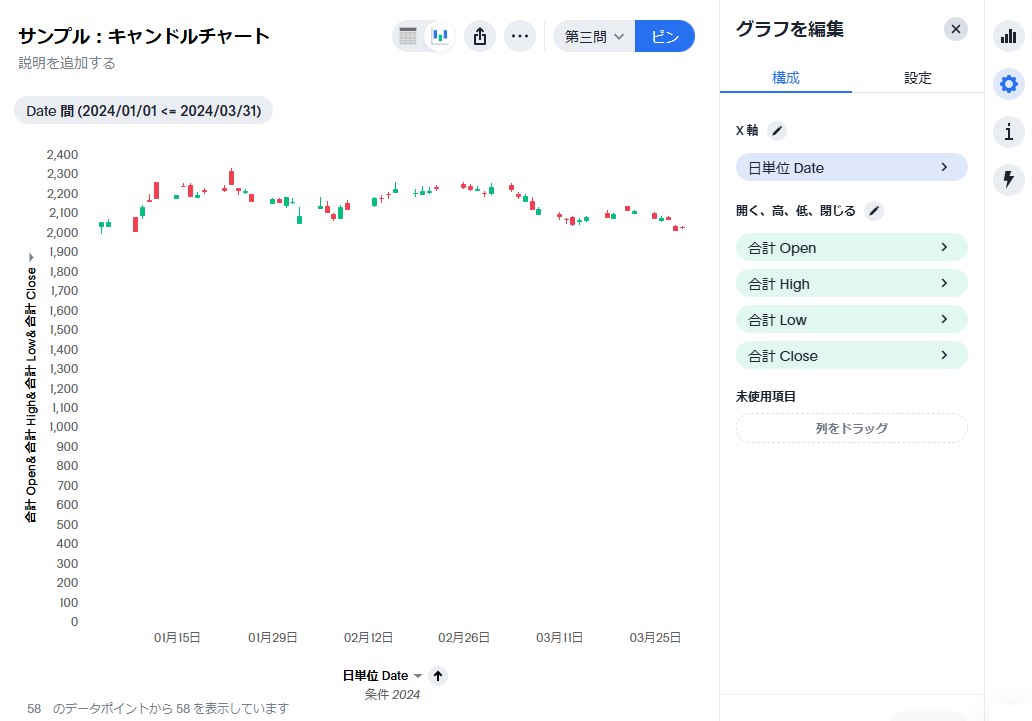Click the info icon in sidebar
This screenshot has height=721, width=1032.
pos(1008,131)
